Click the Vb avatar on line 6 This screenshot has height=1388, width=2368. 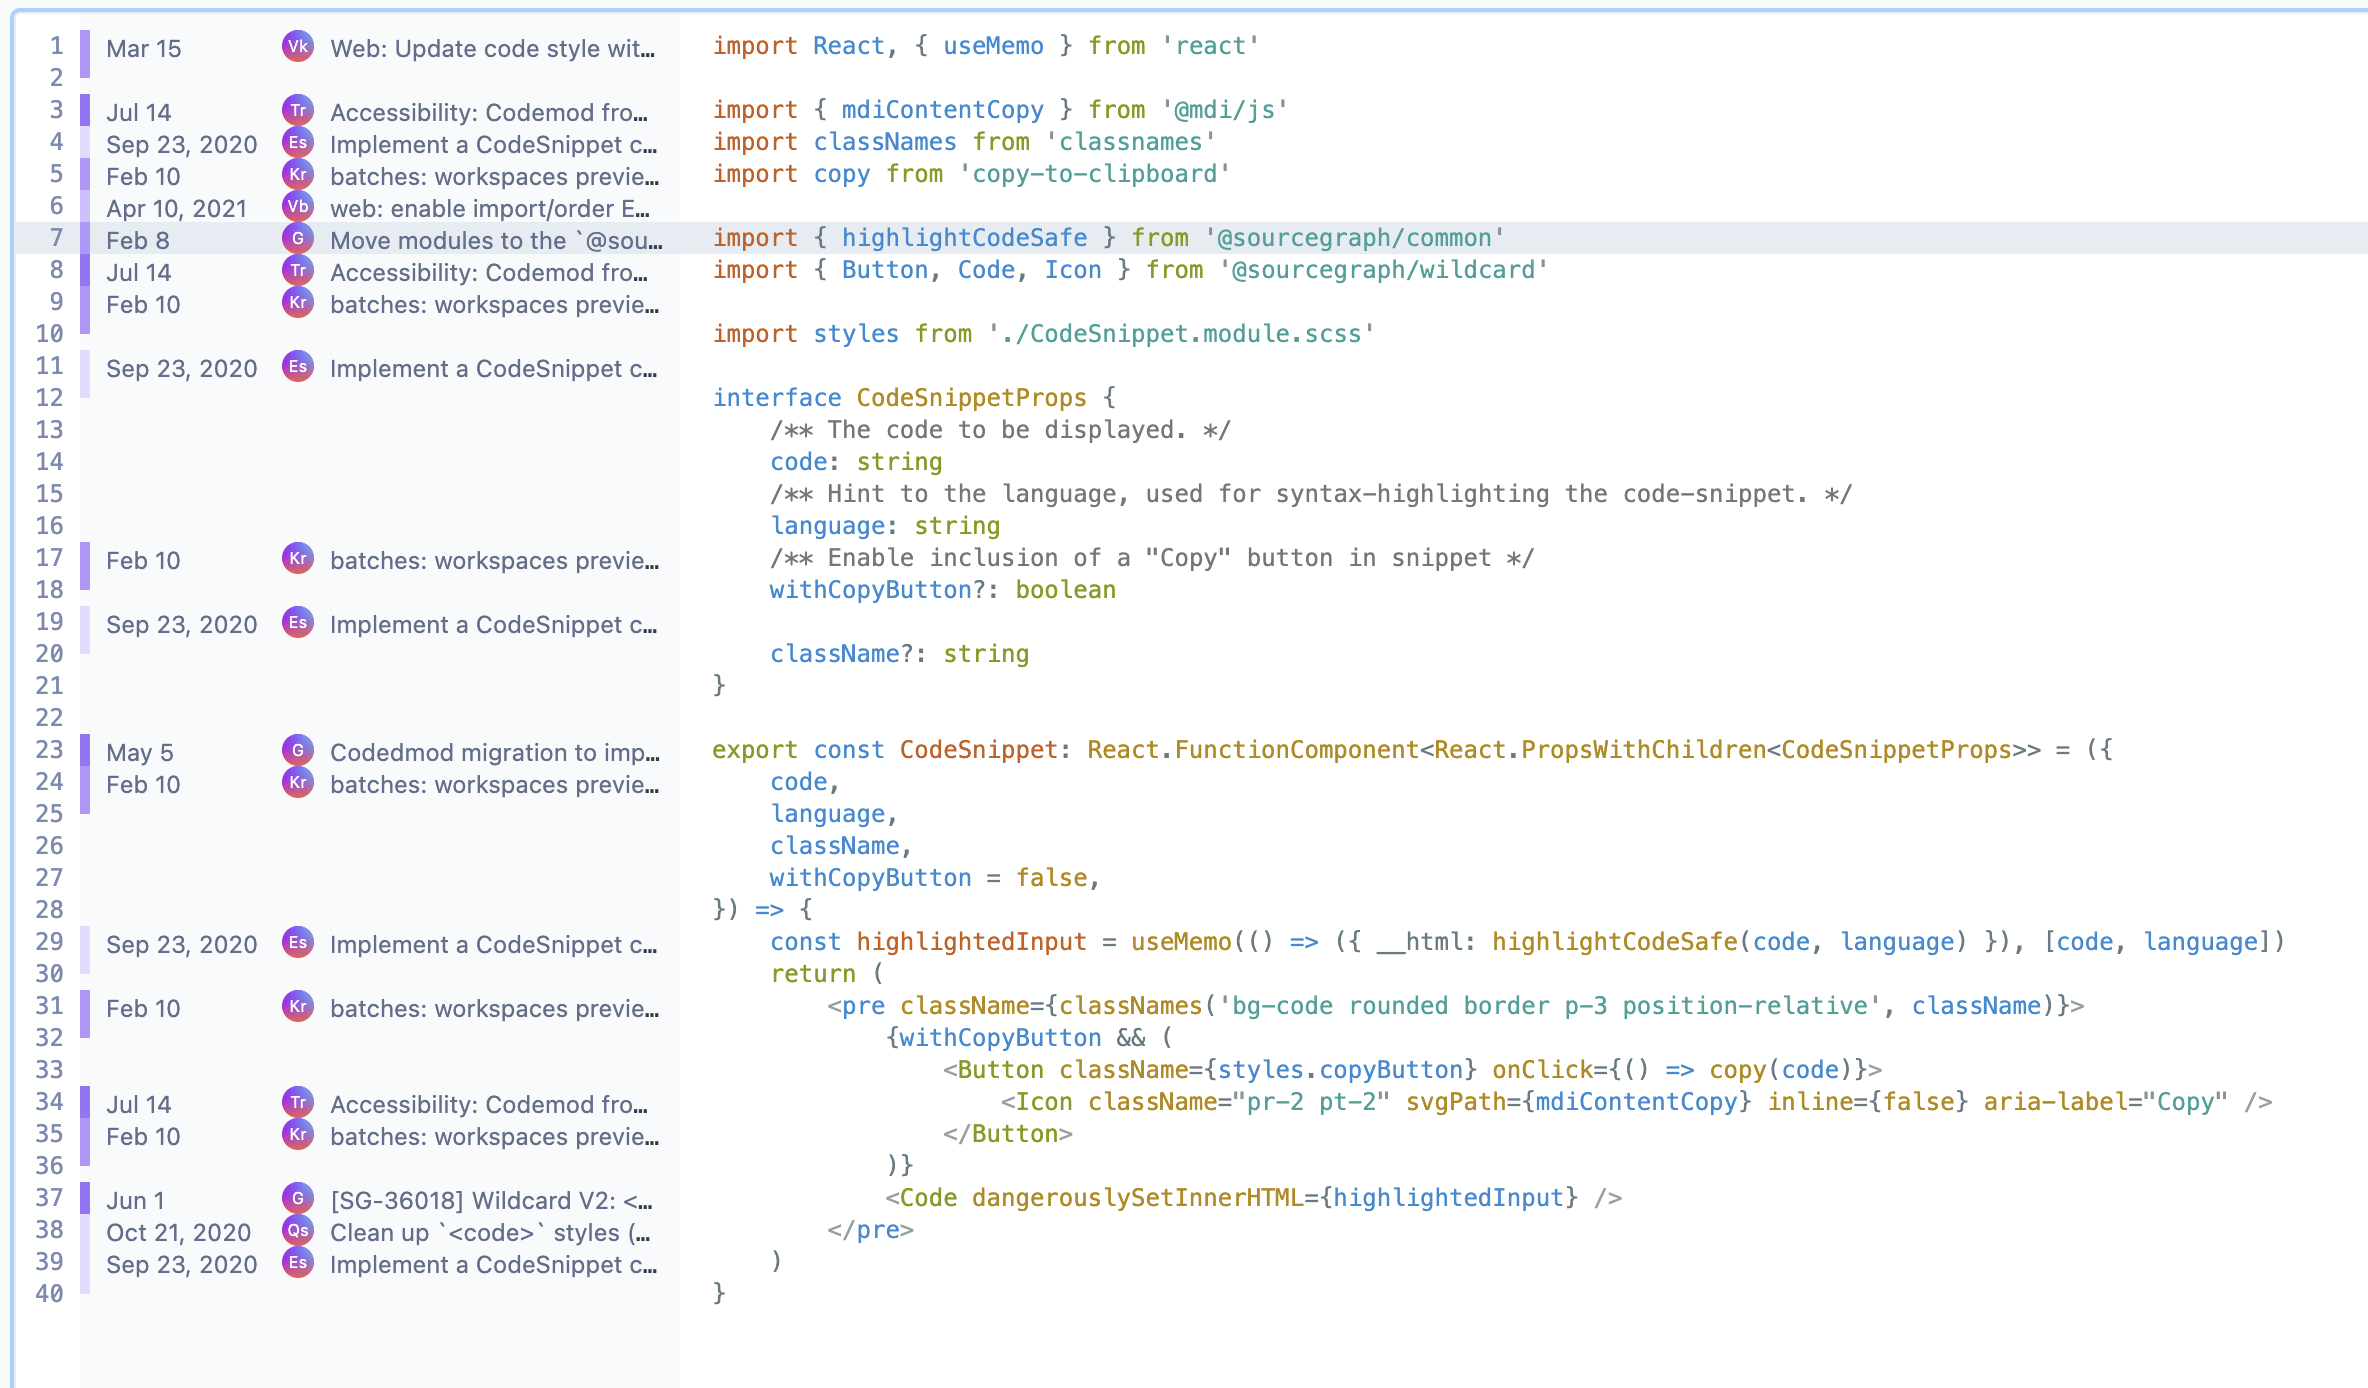tap(298, 206)
